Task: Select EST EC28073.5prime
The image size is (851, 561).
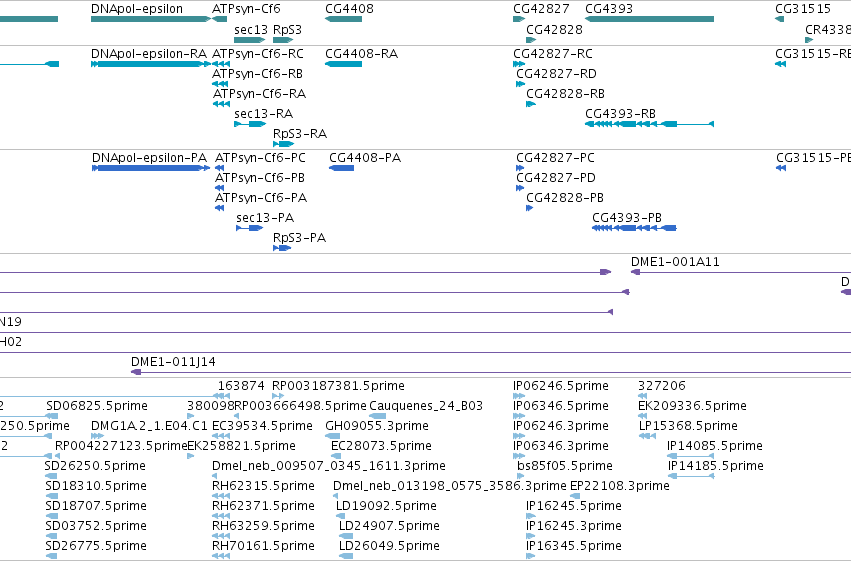Action: point(381,446)
